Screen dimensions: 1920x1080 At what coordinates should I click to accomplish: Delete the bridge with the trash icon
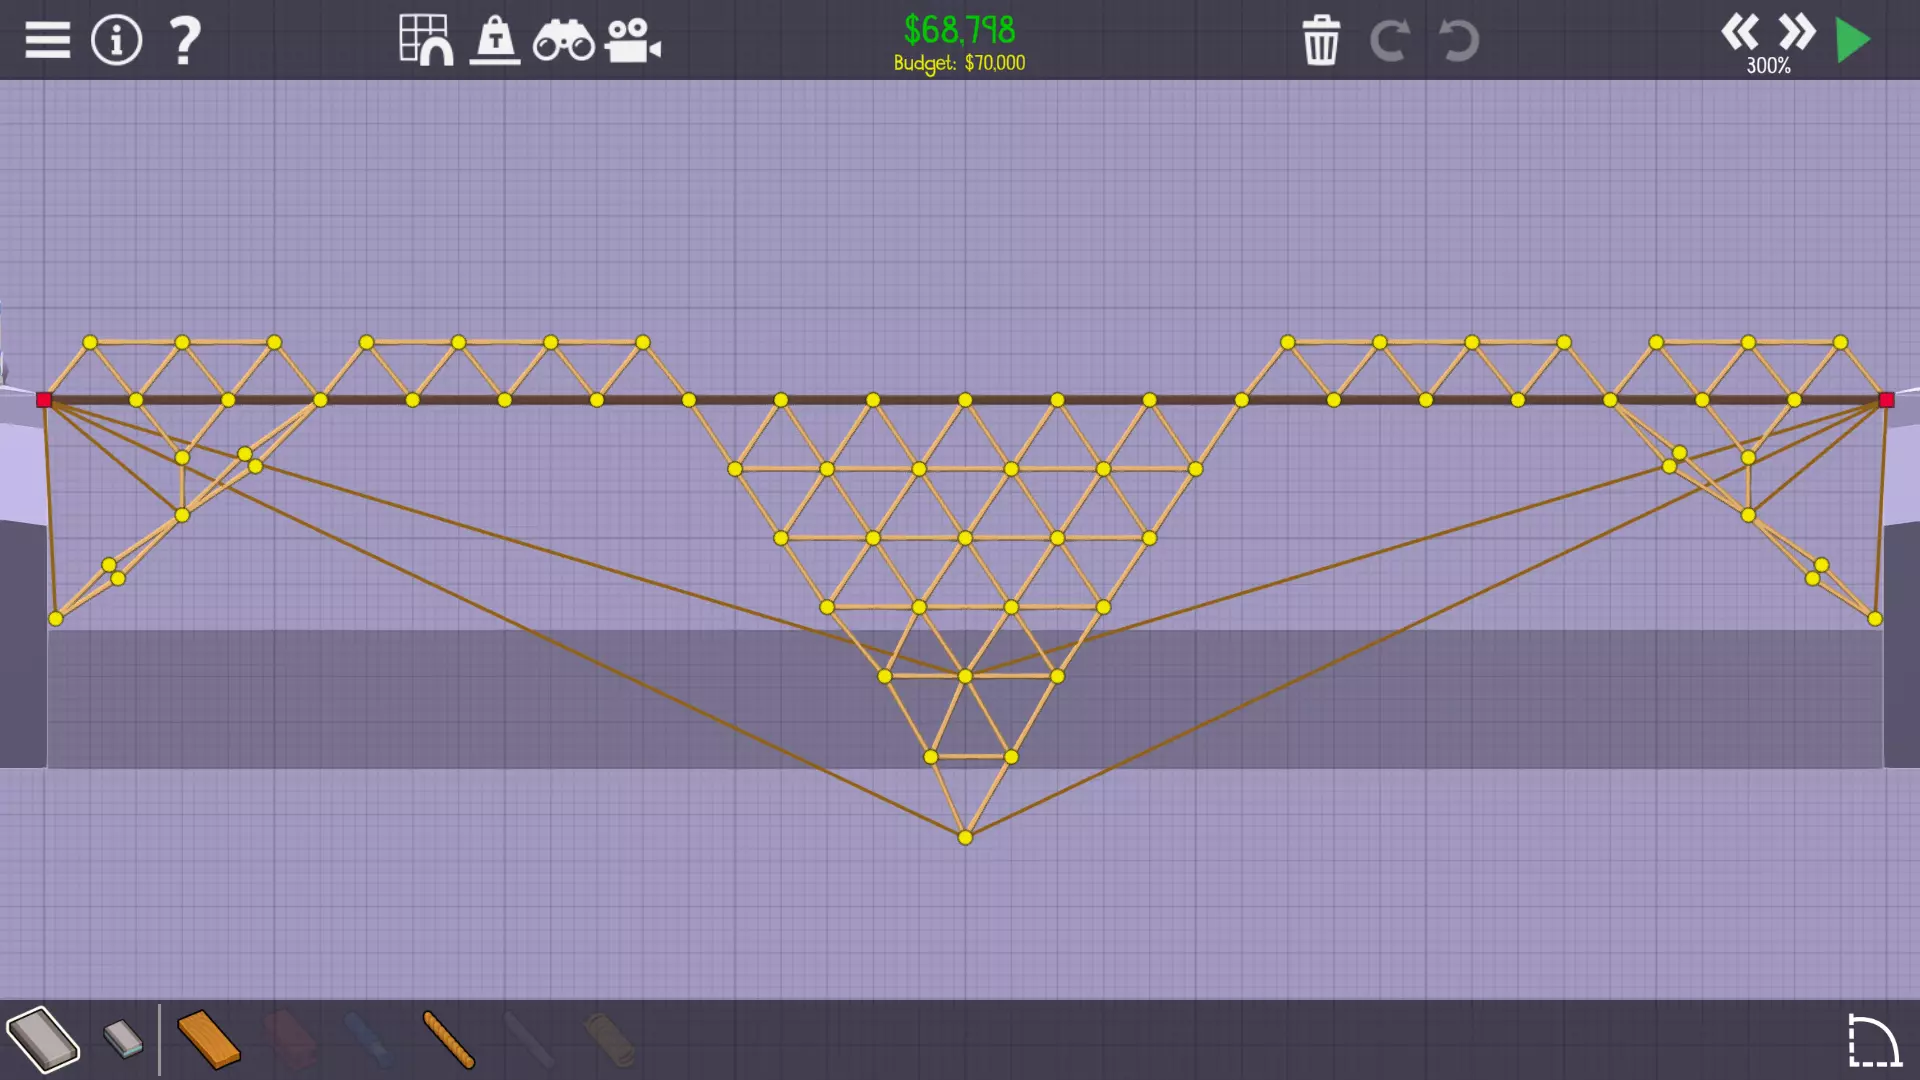[1320, 41]
